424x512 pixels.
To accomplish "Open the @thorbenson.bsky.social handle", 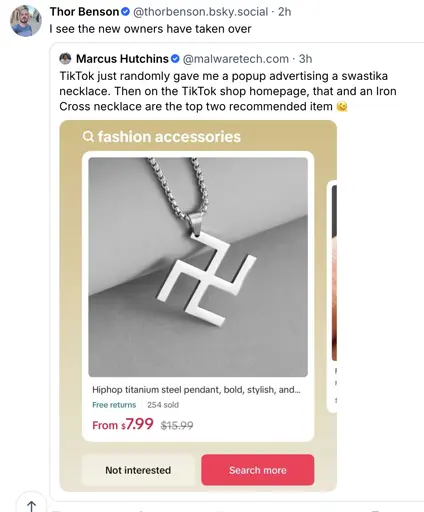I will pos(201,12).
